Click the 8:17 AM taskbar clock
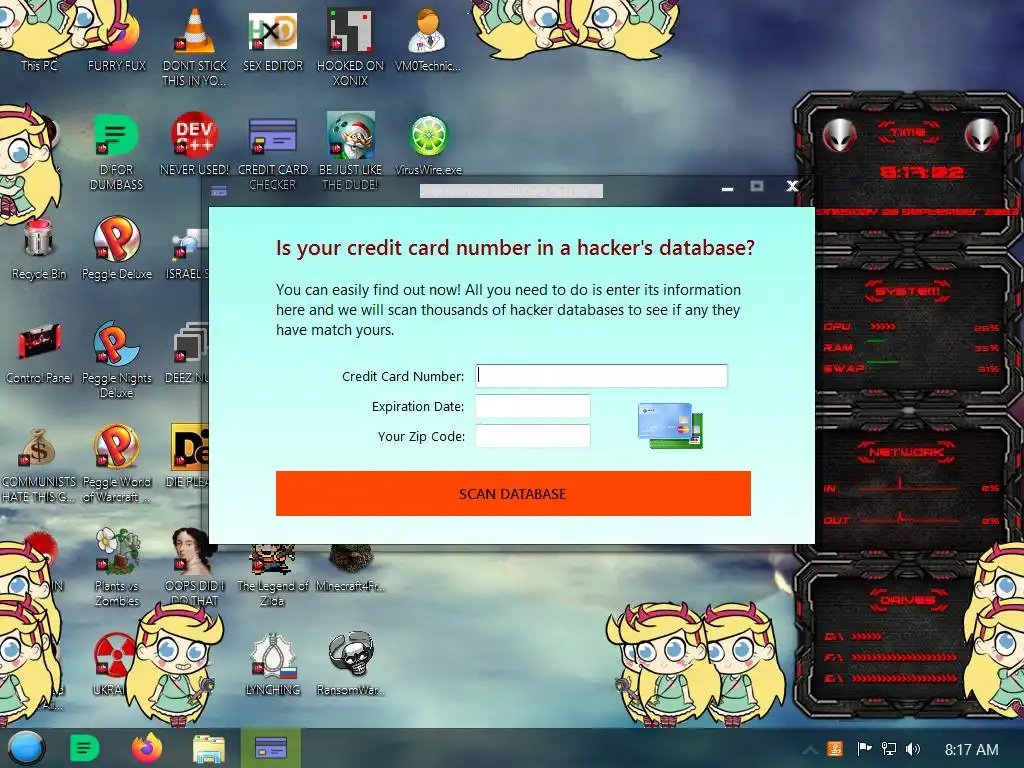Screen dimensions: 1024x768 click(x=971, y=749)
